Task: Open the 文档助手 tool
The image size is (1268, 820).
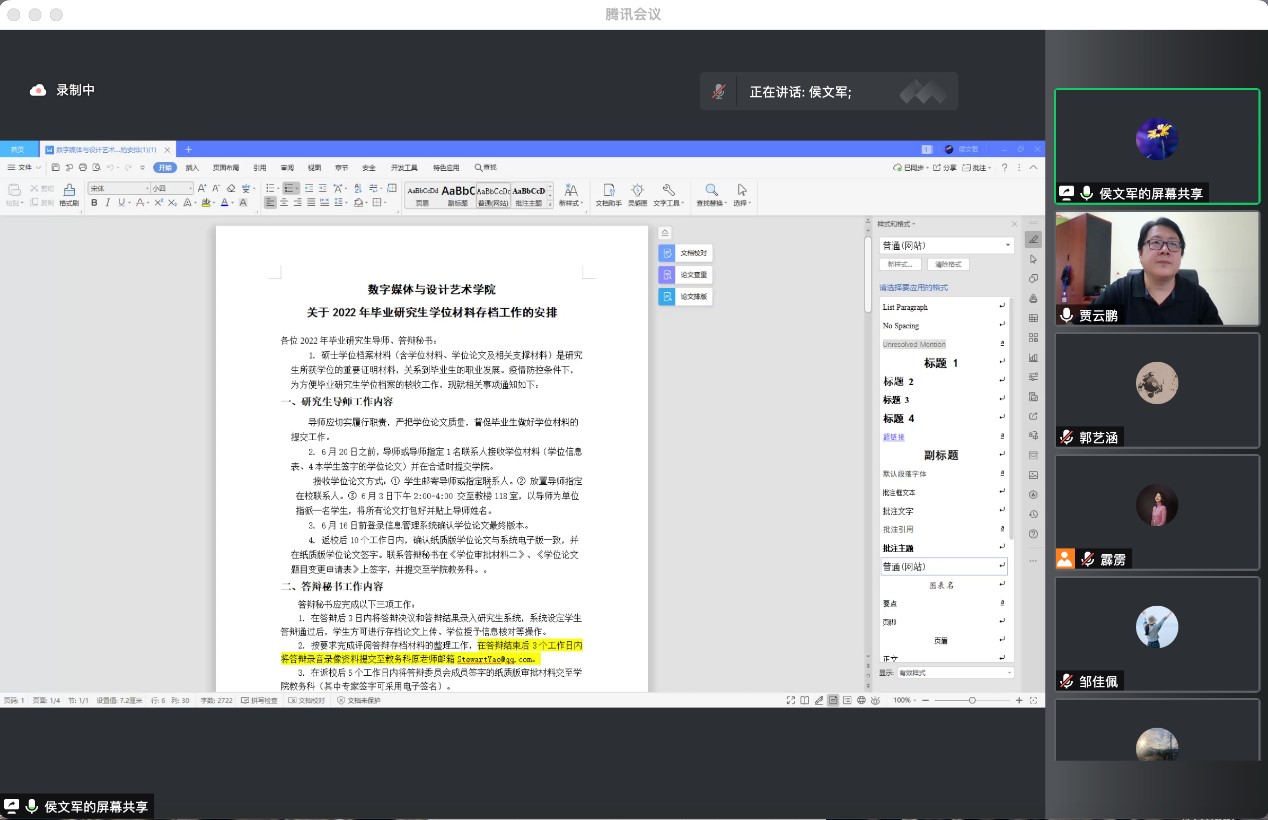Action: pyautogui.click(x=609, y=194)
